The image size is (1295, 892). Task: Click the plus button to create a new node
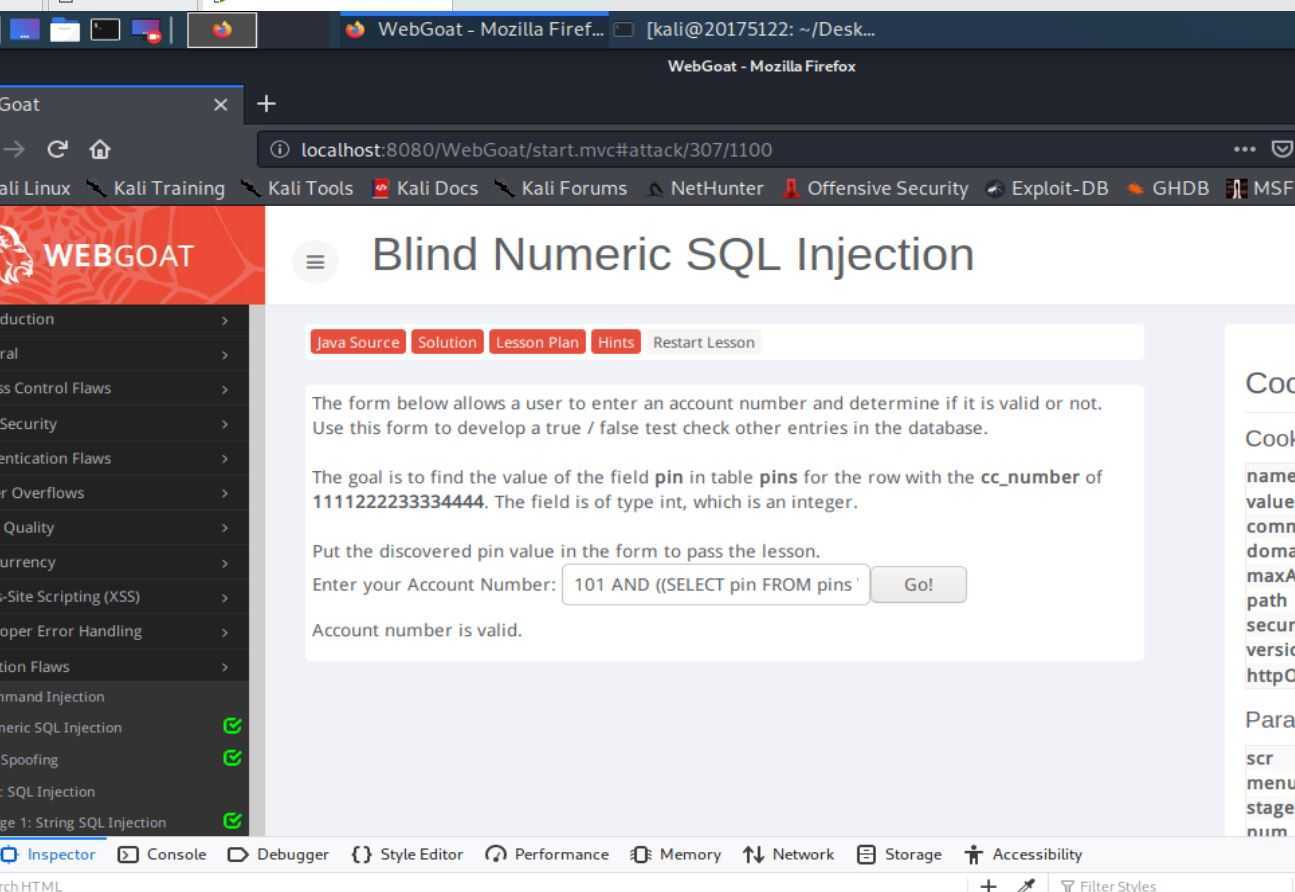(x=989, y=885)
